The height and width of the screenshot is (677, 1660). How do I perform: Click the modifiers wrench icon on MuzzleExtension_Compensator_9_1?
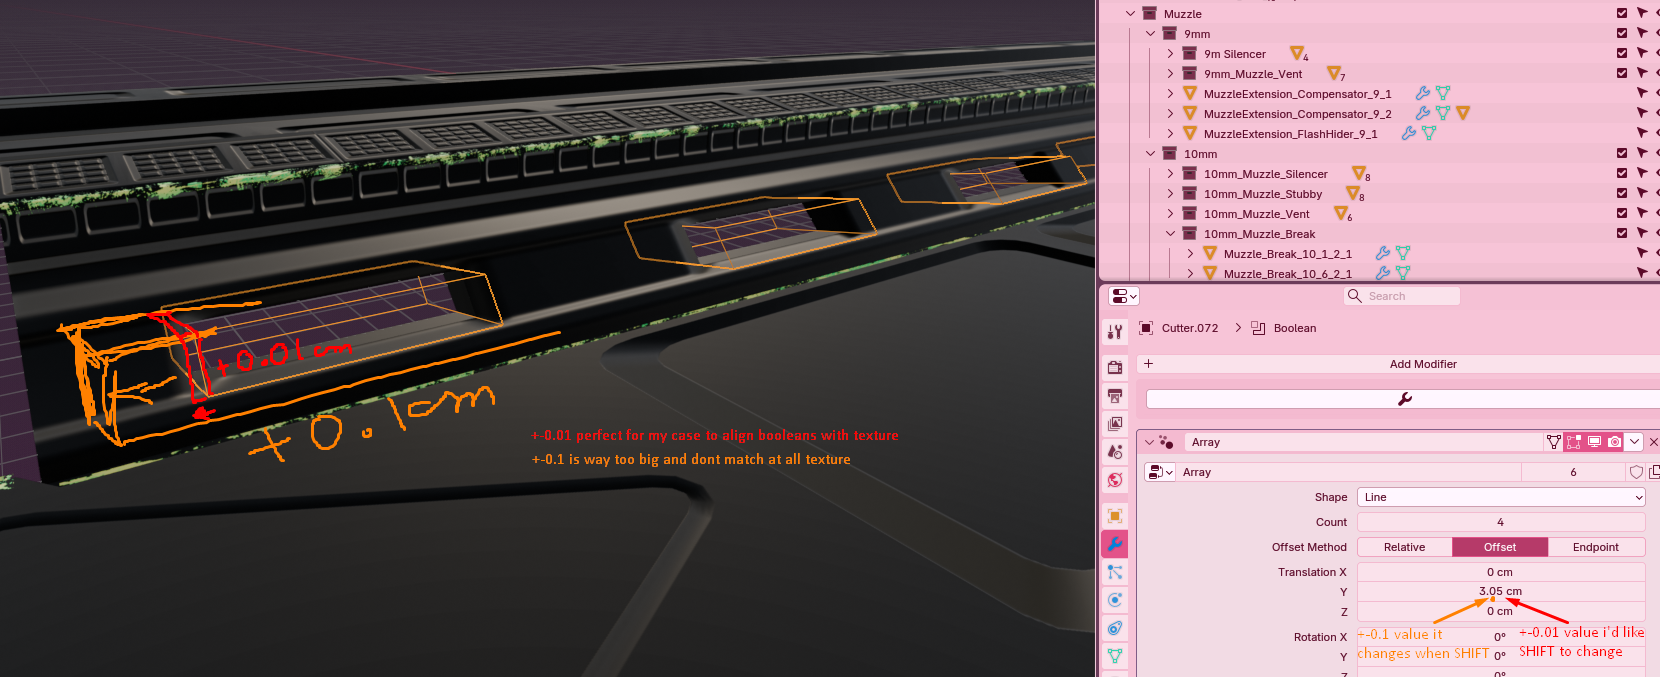point(1423,93)
